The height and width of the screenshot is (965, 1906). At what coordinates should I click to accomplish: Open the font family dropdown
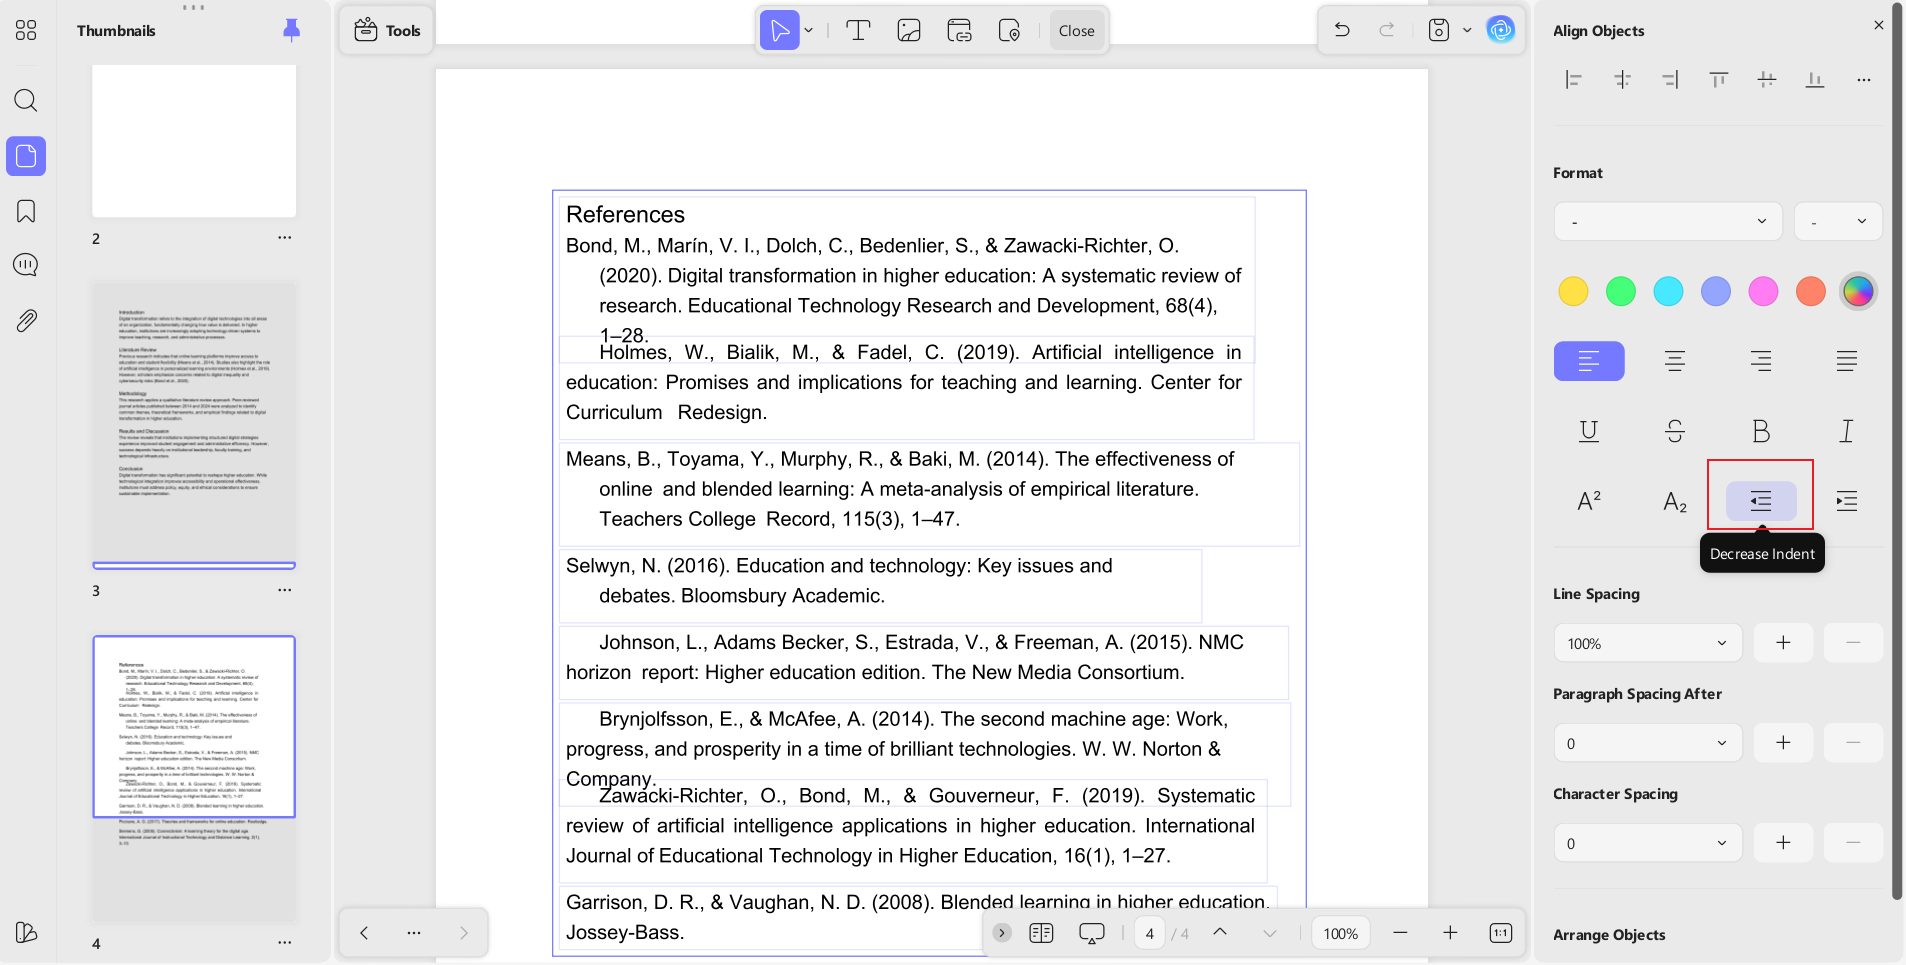coord(1668,221)
